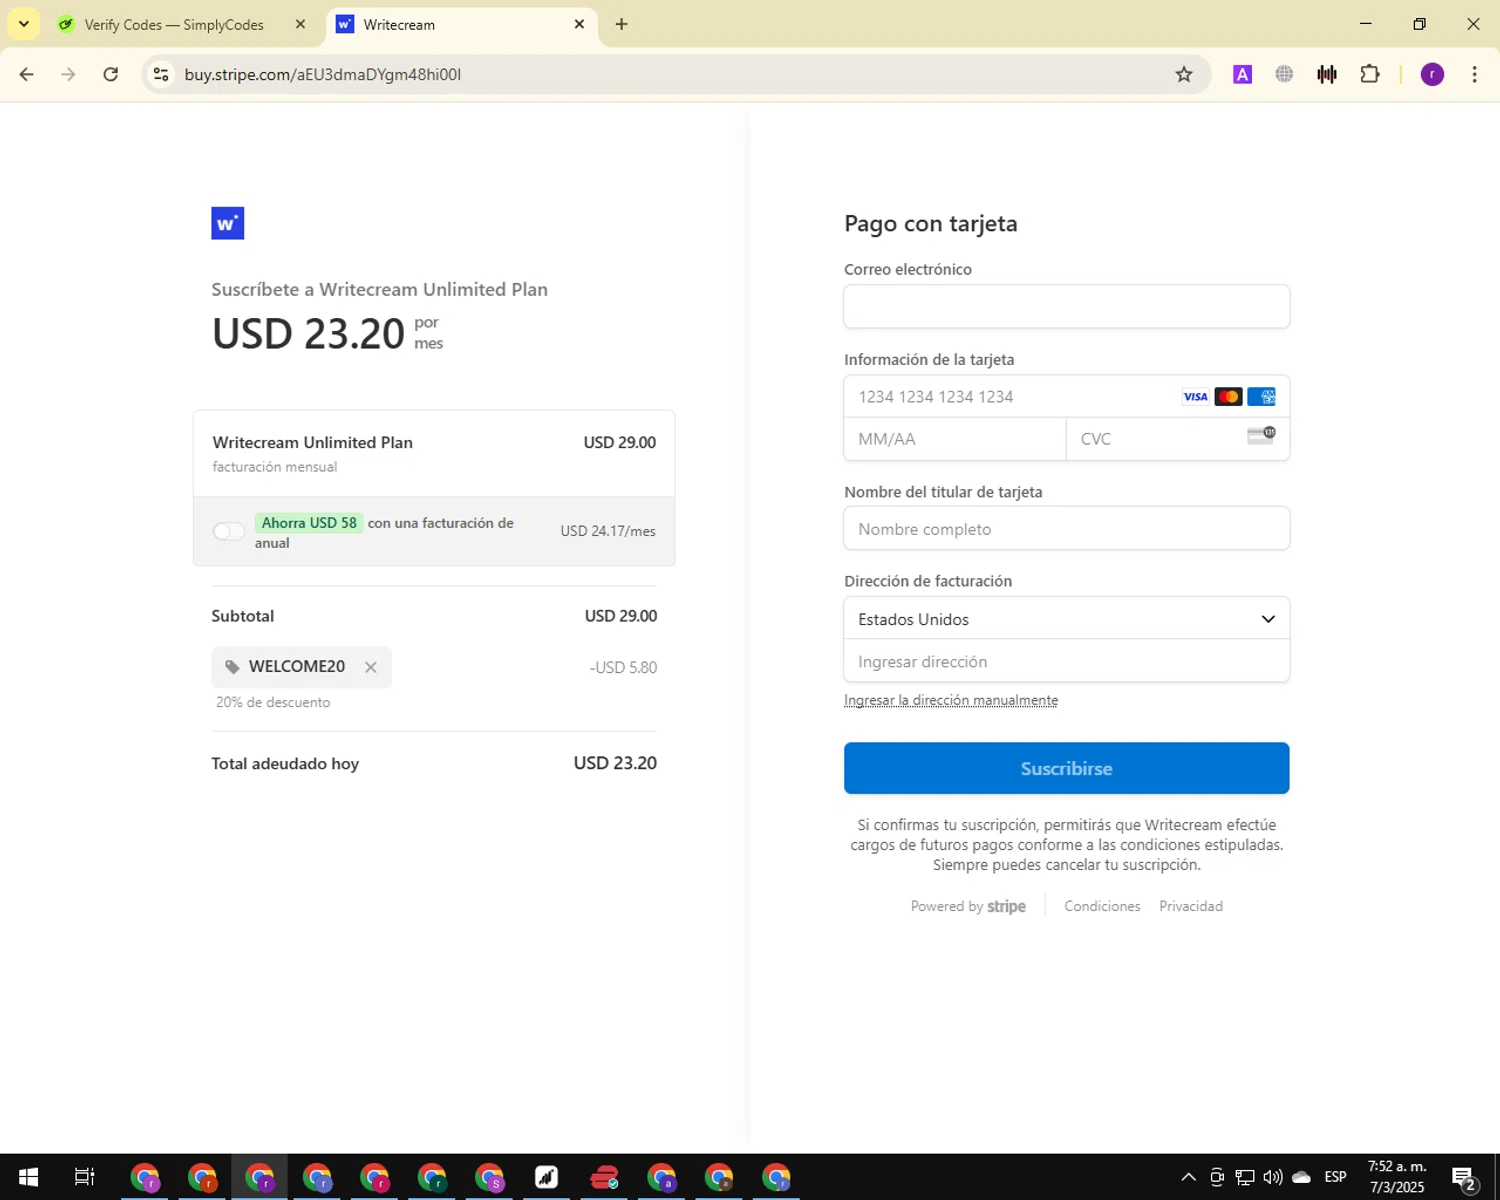Click the network icon in system tray

[x=1245, y=1177]
